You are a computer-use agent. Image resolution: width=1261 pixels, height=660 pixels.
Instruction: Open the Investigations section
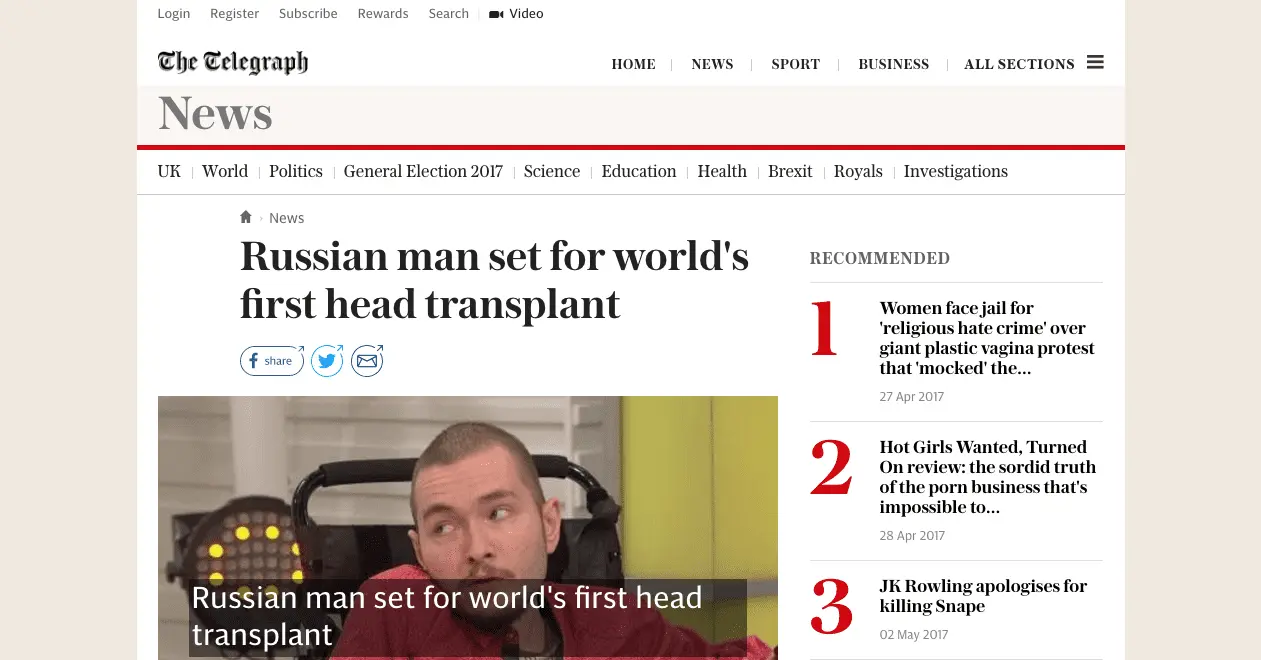(956, 171)
